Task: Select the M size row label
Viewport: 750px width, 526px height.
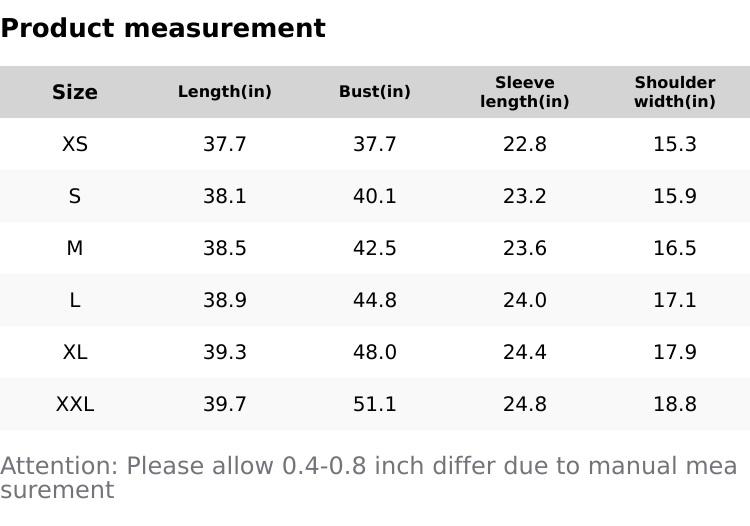Action: coord(75,248)
